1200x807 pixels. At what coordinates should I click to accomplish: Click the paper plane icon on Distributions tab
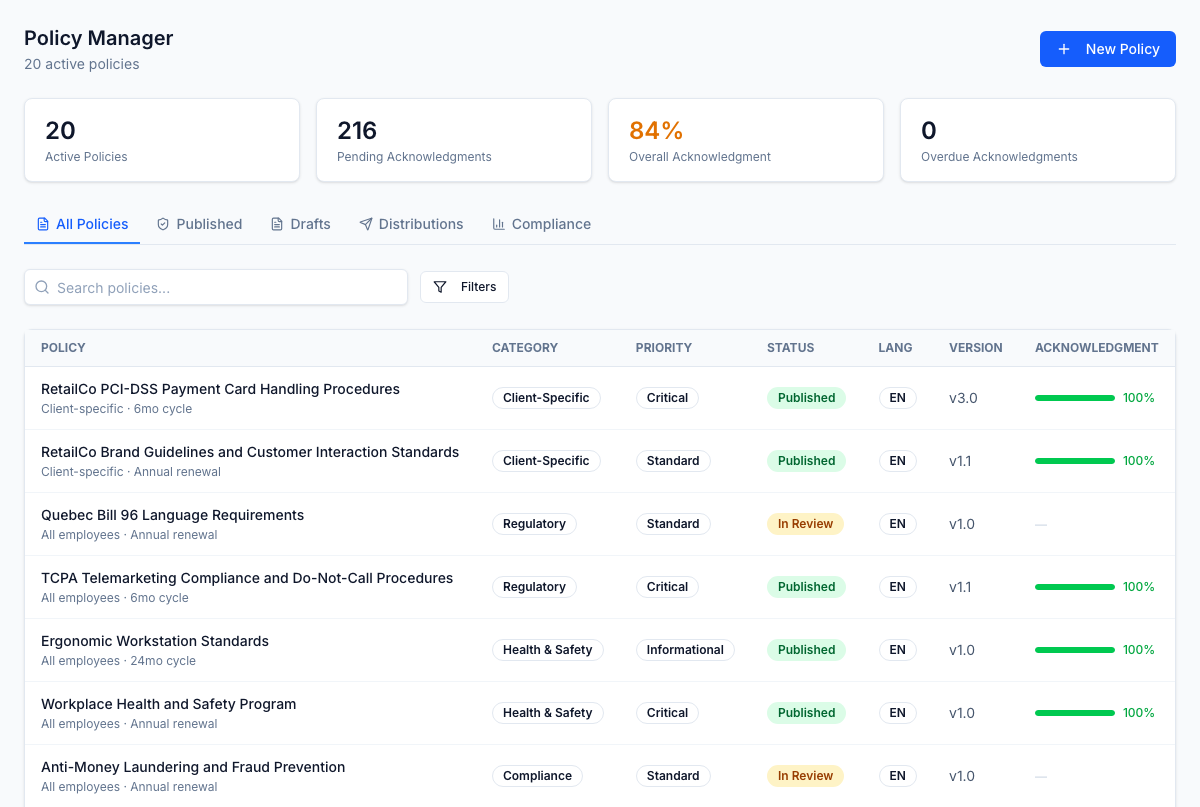click(x=366, y=224)
